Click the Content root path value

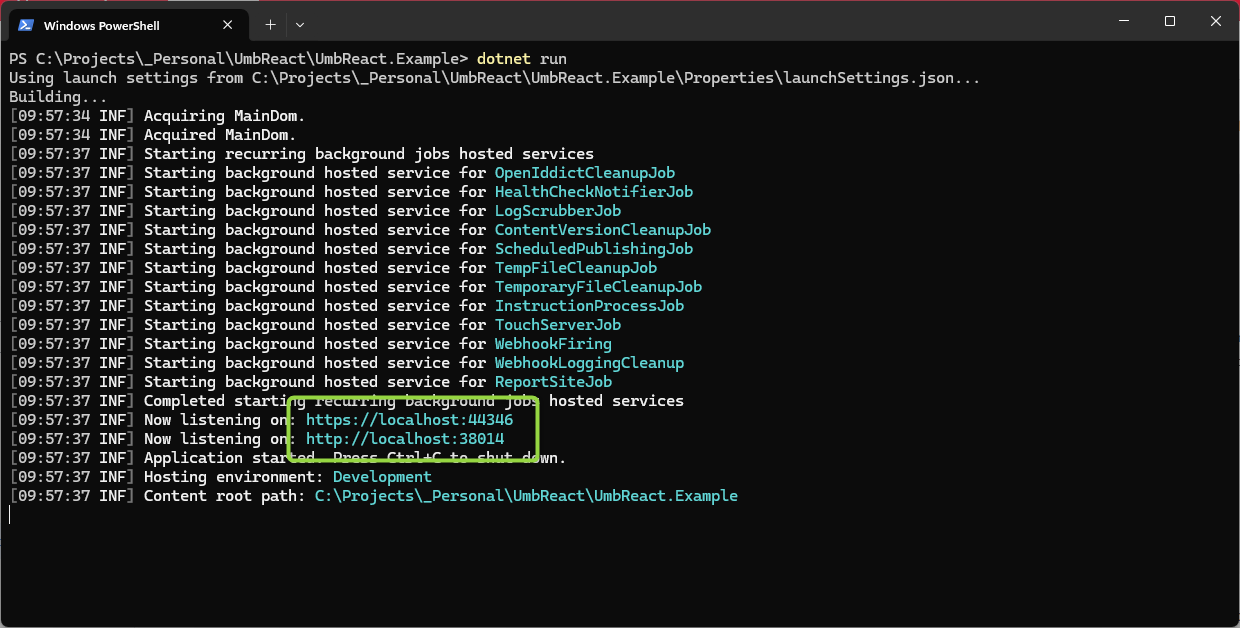click(x=526, y=496)
